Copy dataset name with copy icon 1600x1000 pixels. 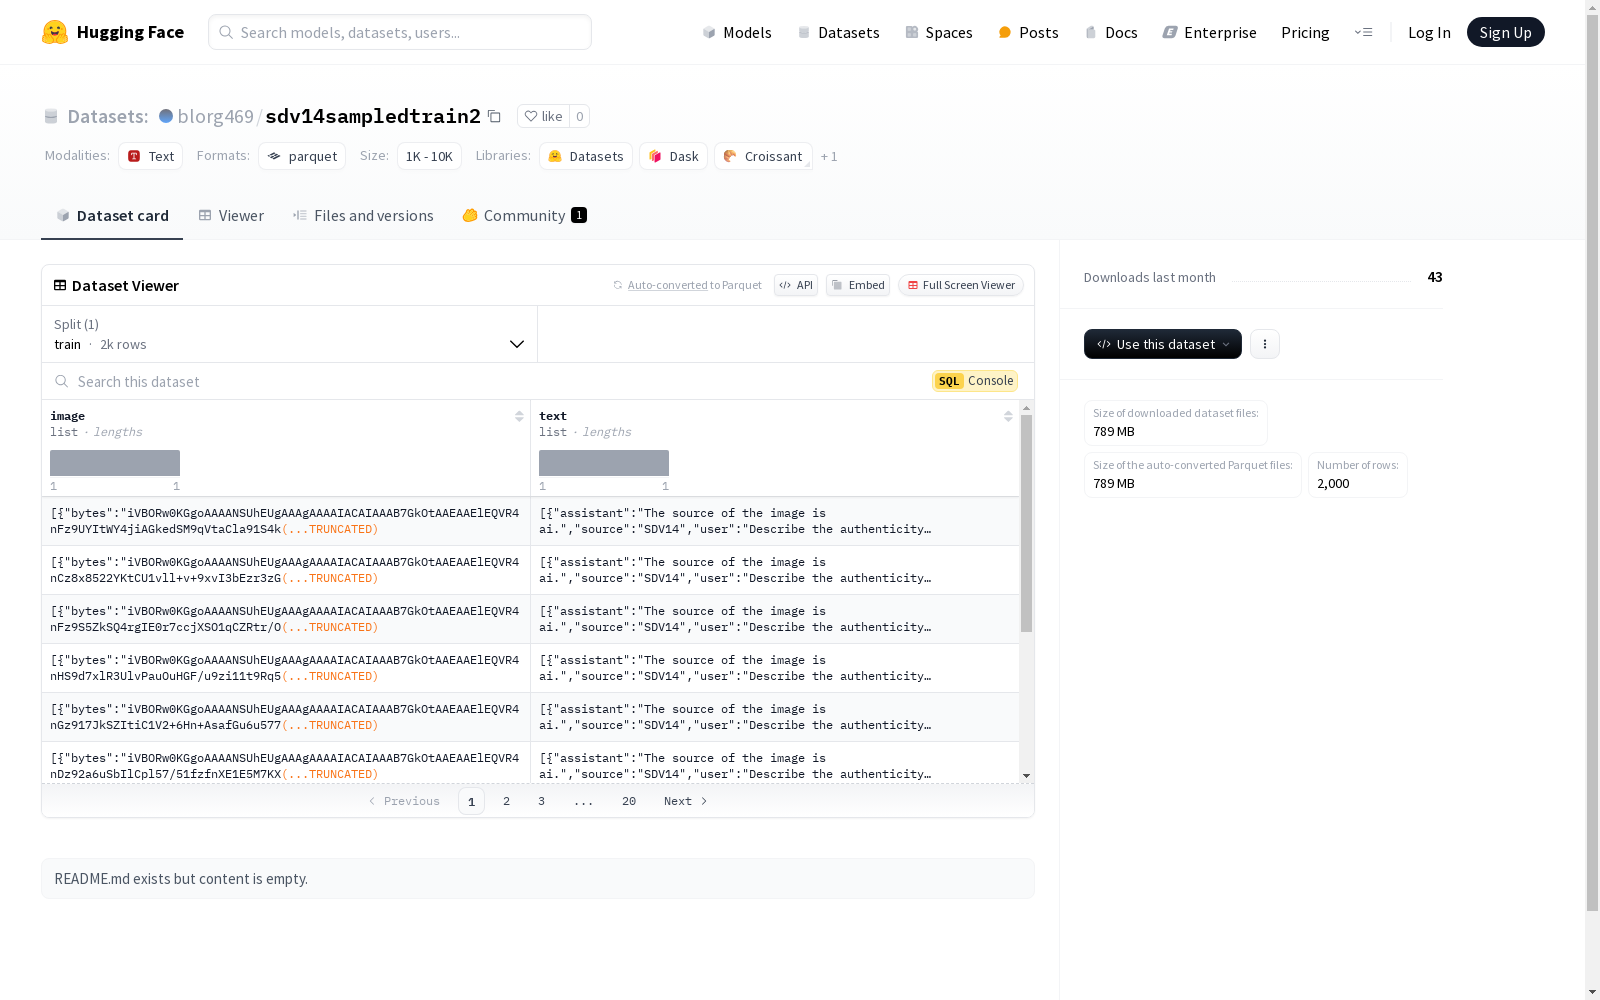494,116
